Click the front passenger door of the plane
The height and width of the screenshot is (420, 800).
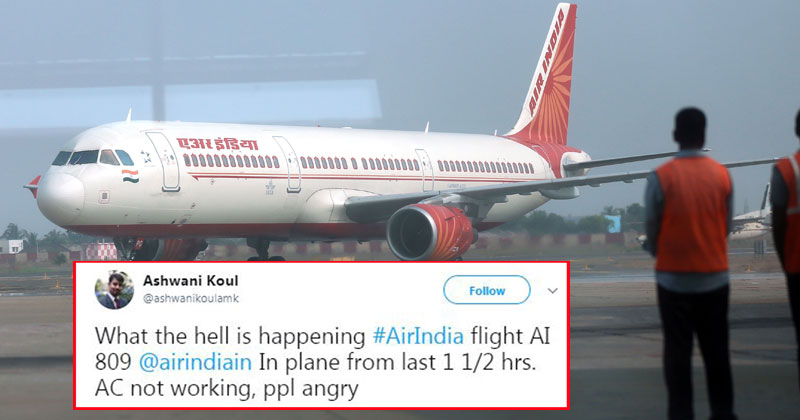pos(163,161)
